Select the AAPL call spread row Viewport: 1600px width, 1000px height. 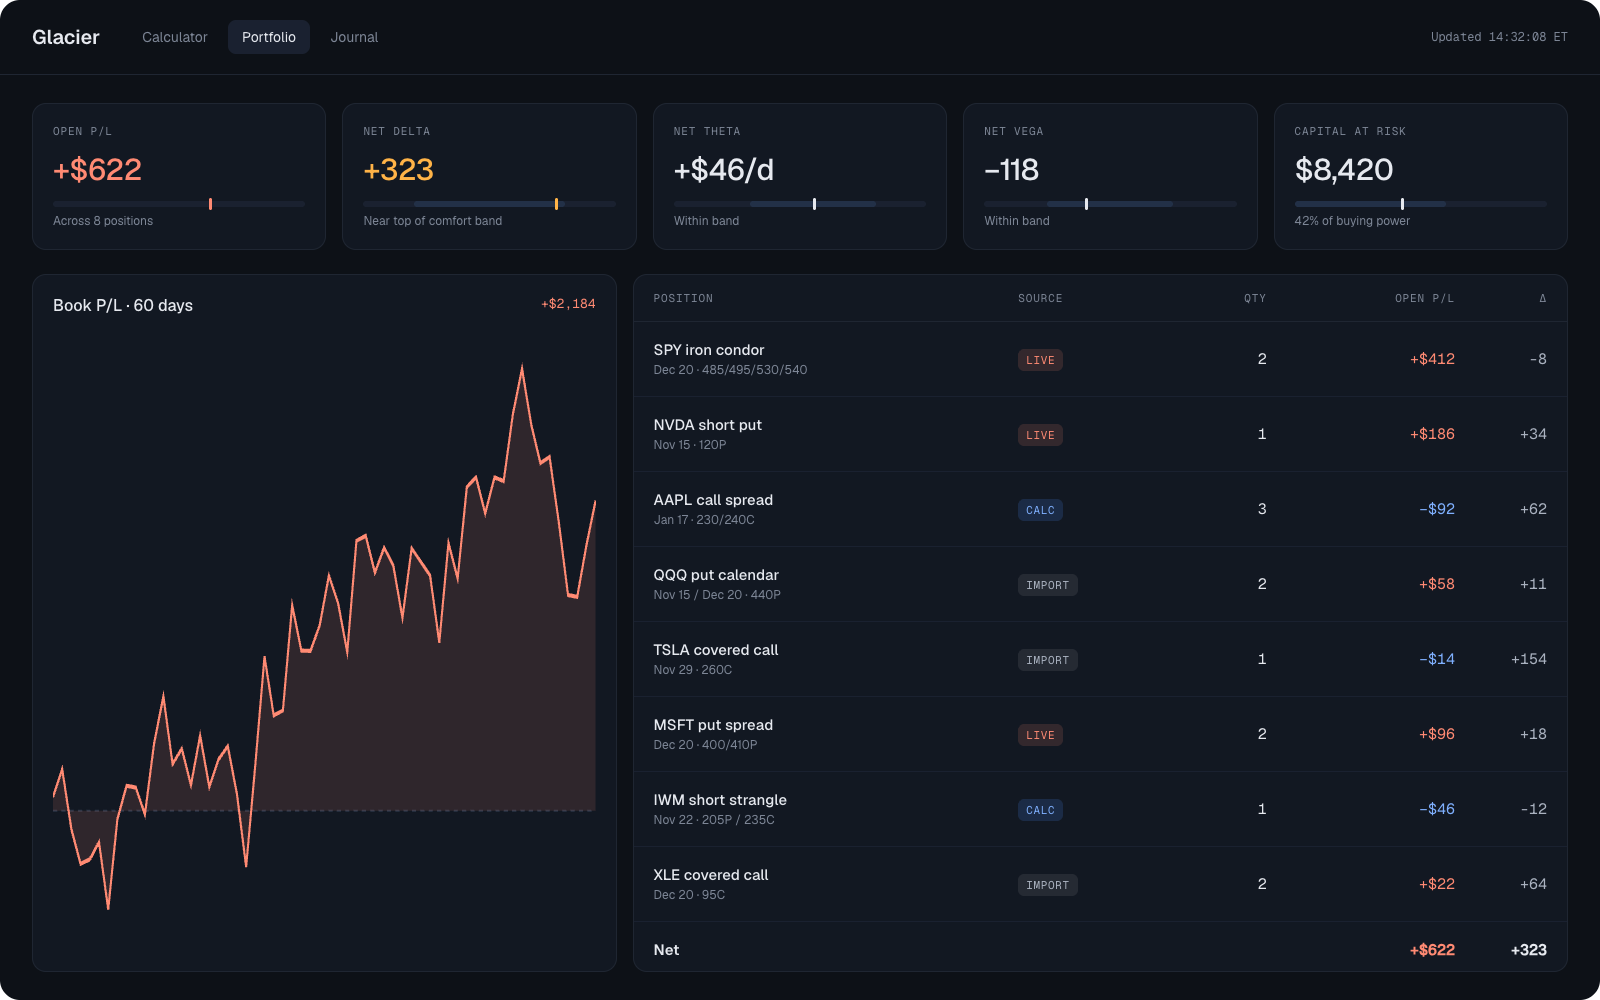pos(1100,509)
